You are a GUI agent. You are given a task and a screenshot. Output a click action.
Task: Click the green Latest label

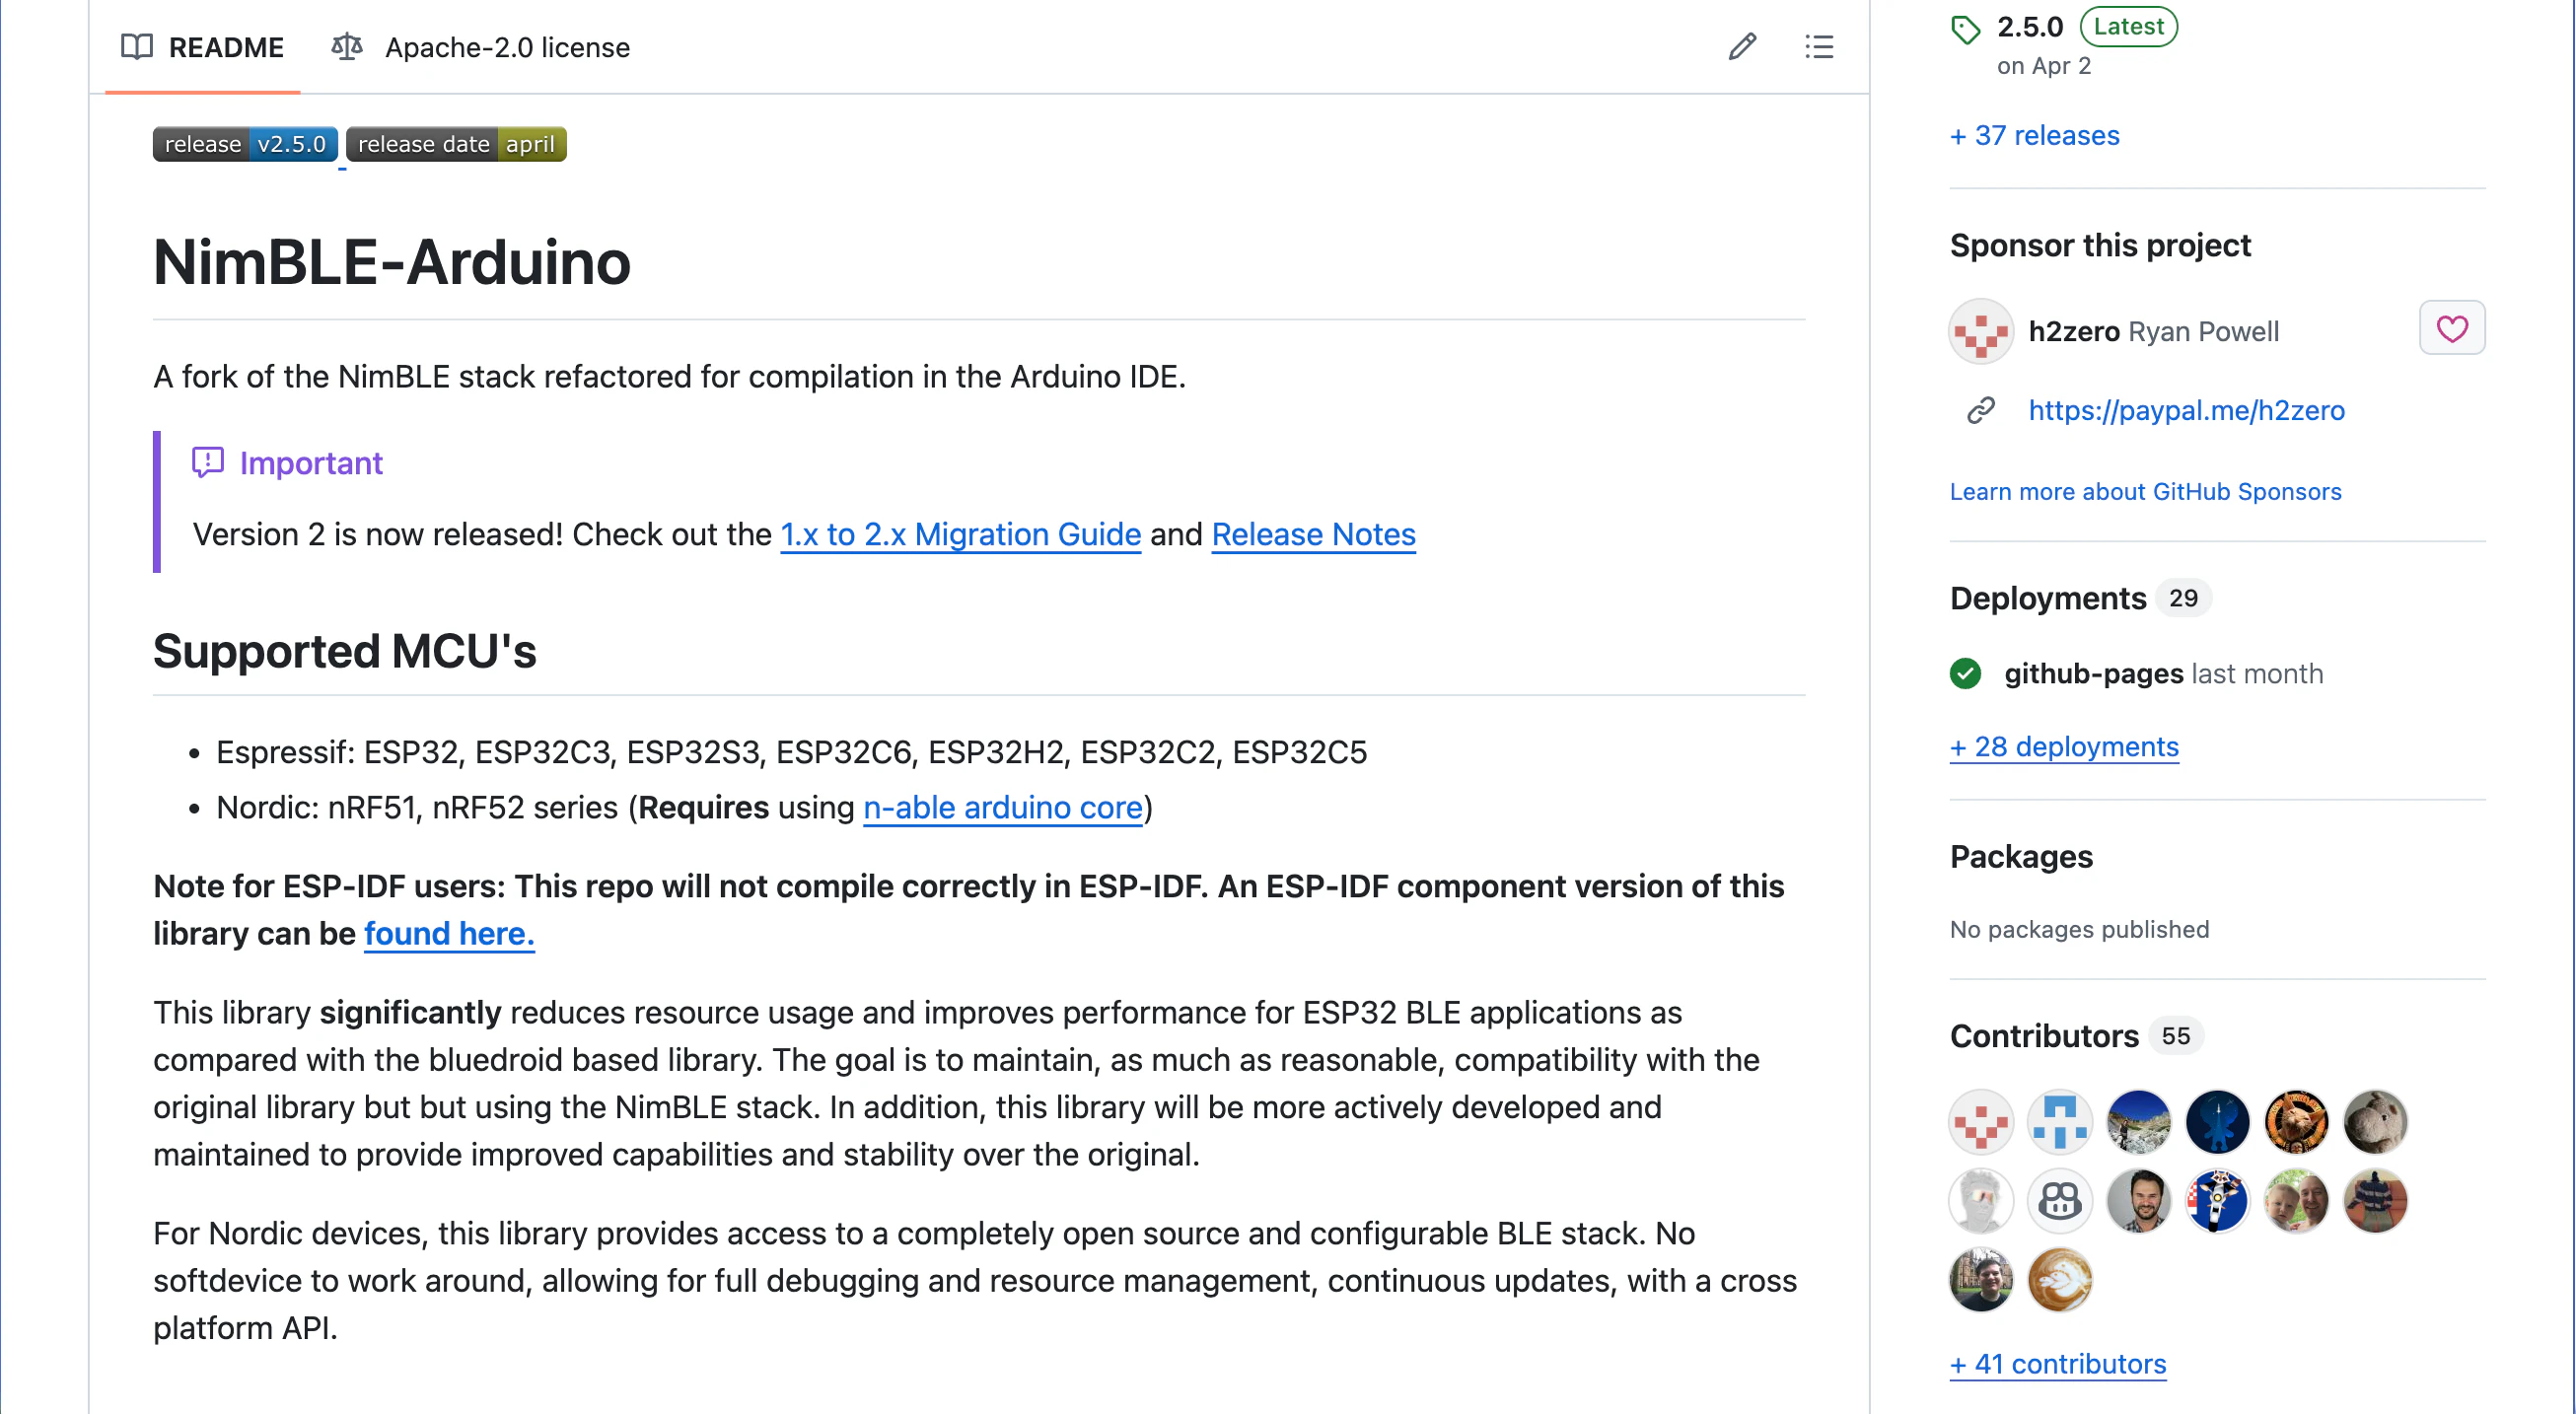2128,26
